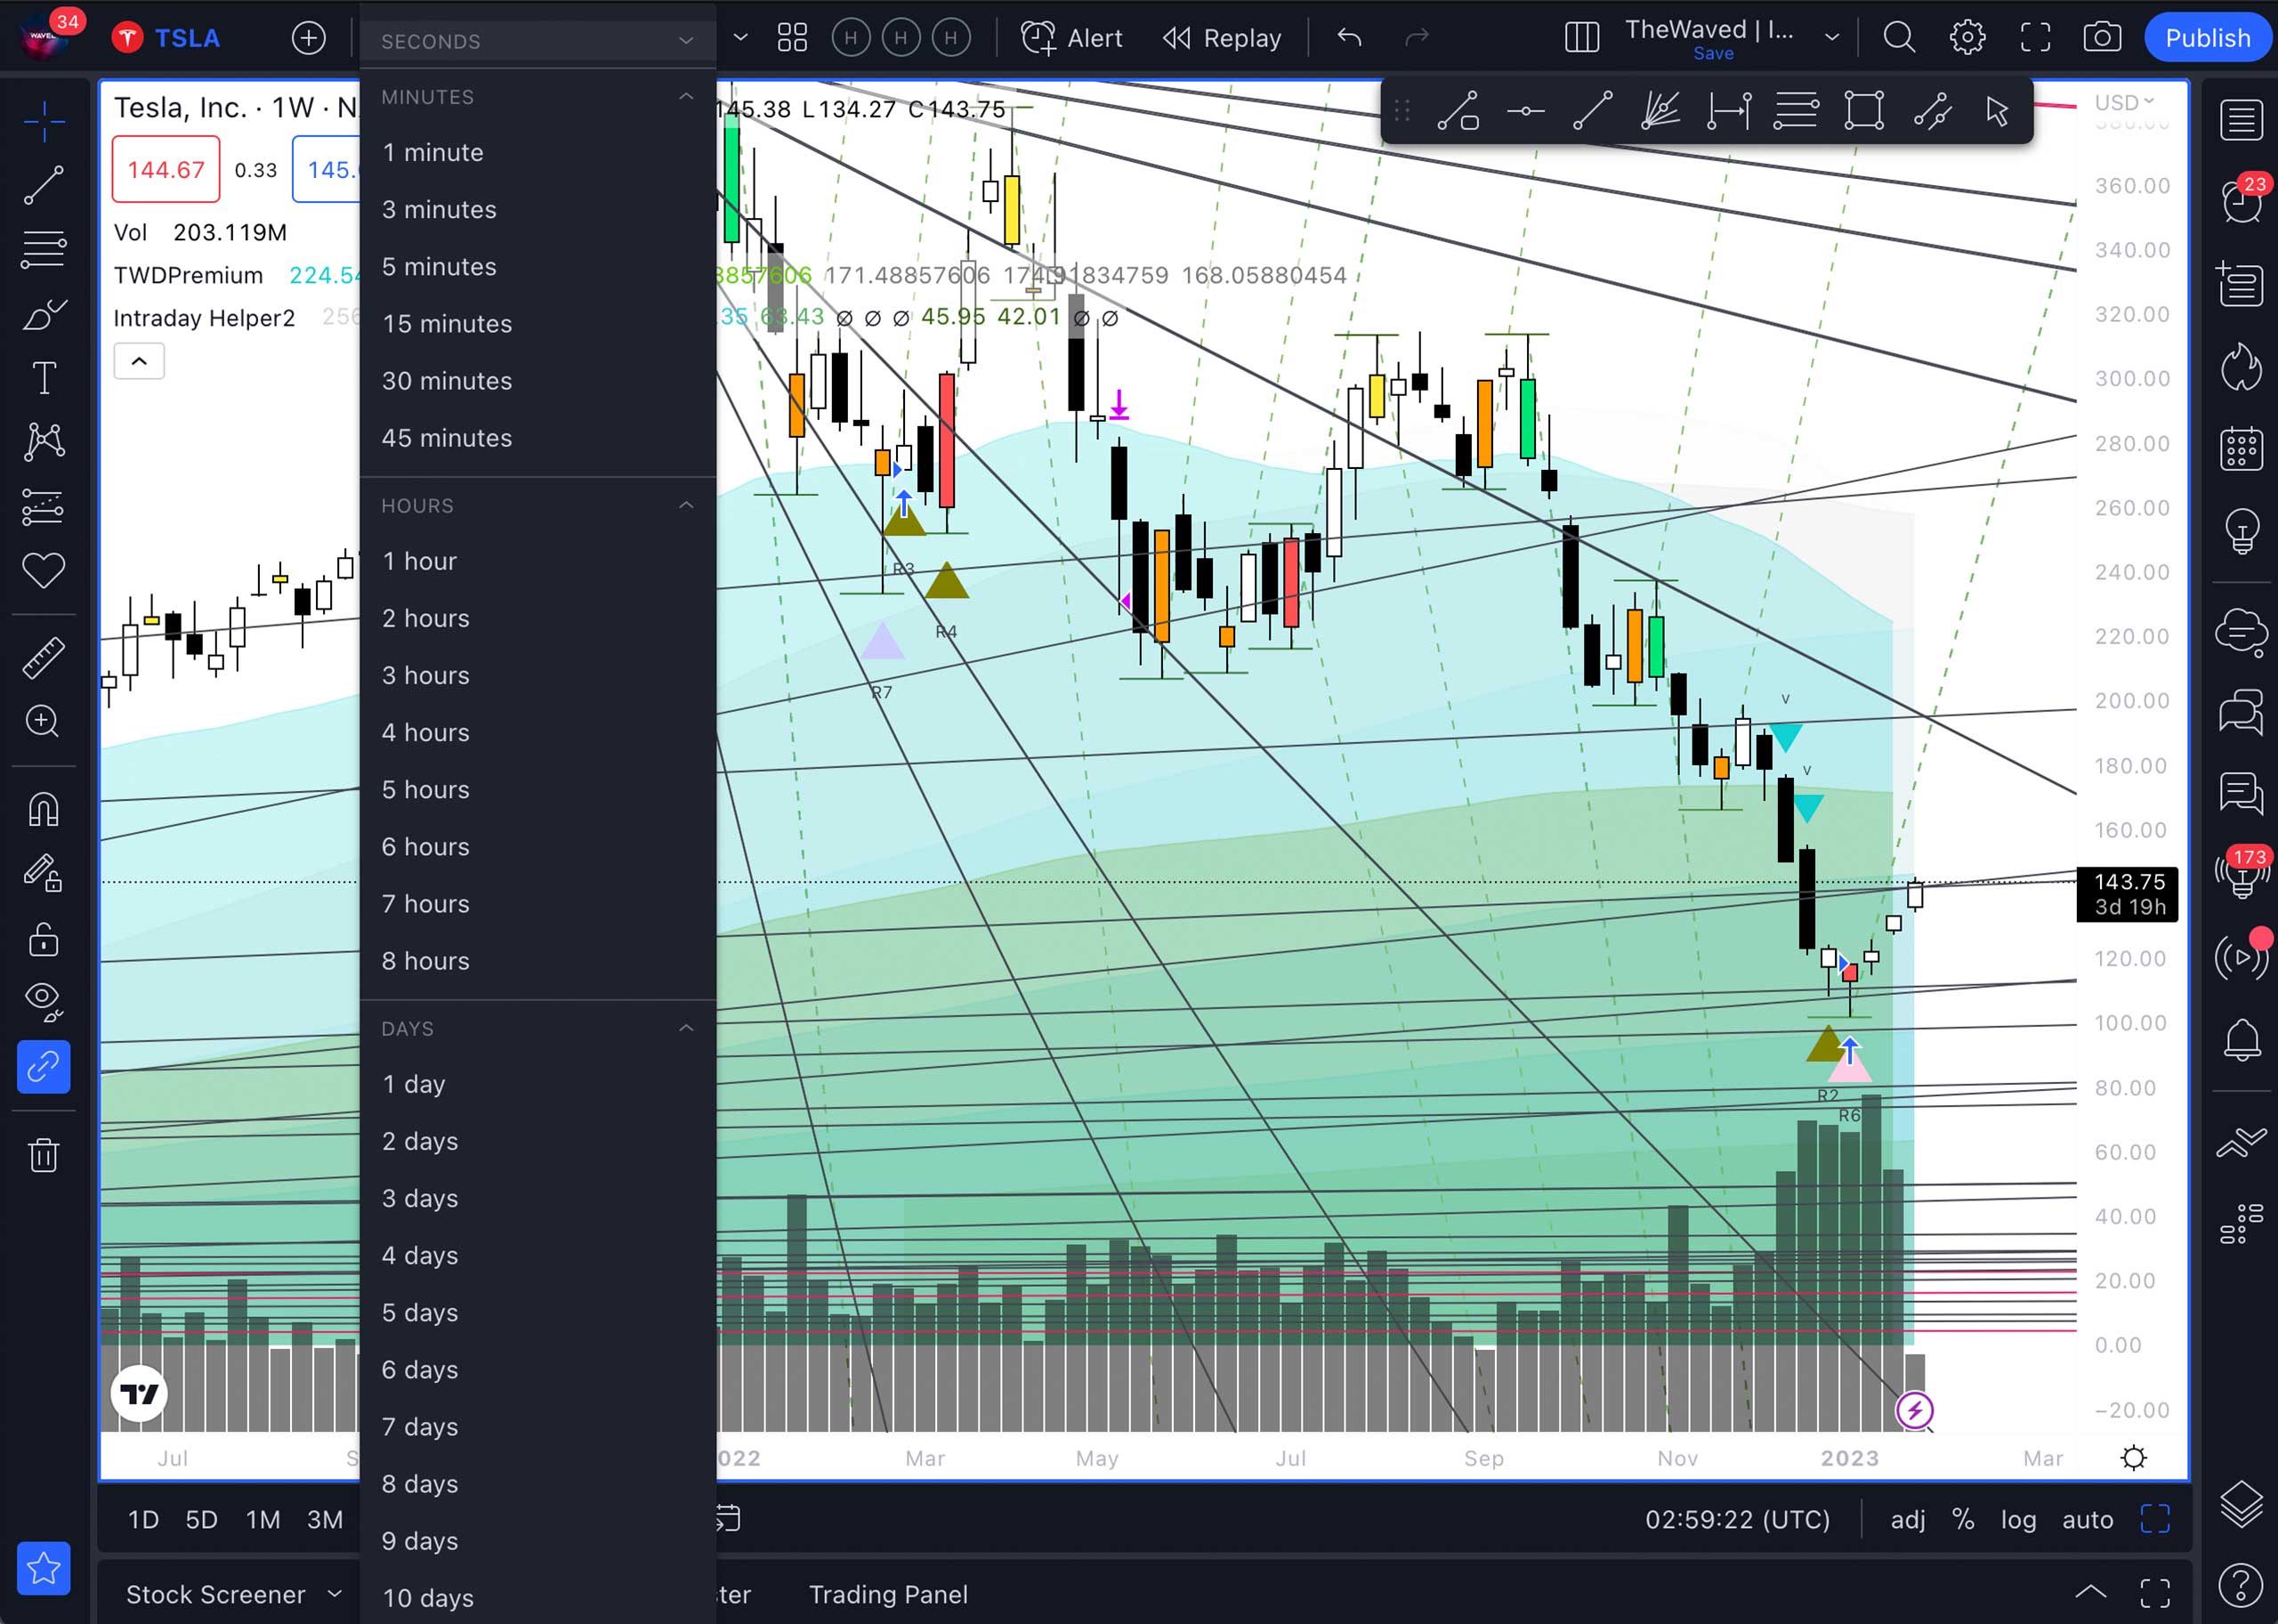Click the zoom in tool

click(44, 721)
